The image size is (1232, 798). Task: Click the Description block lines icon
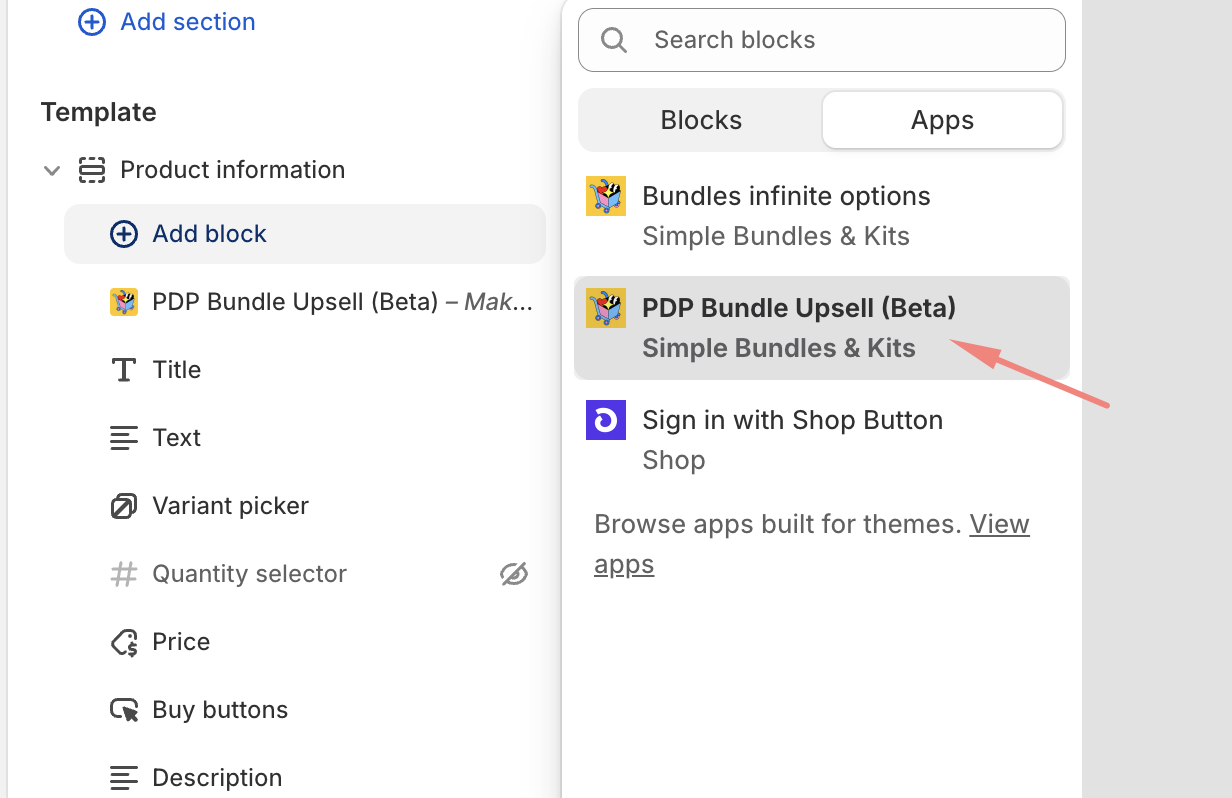[x=124, y=778]
